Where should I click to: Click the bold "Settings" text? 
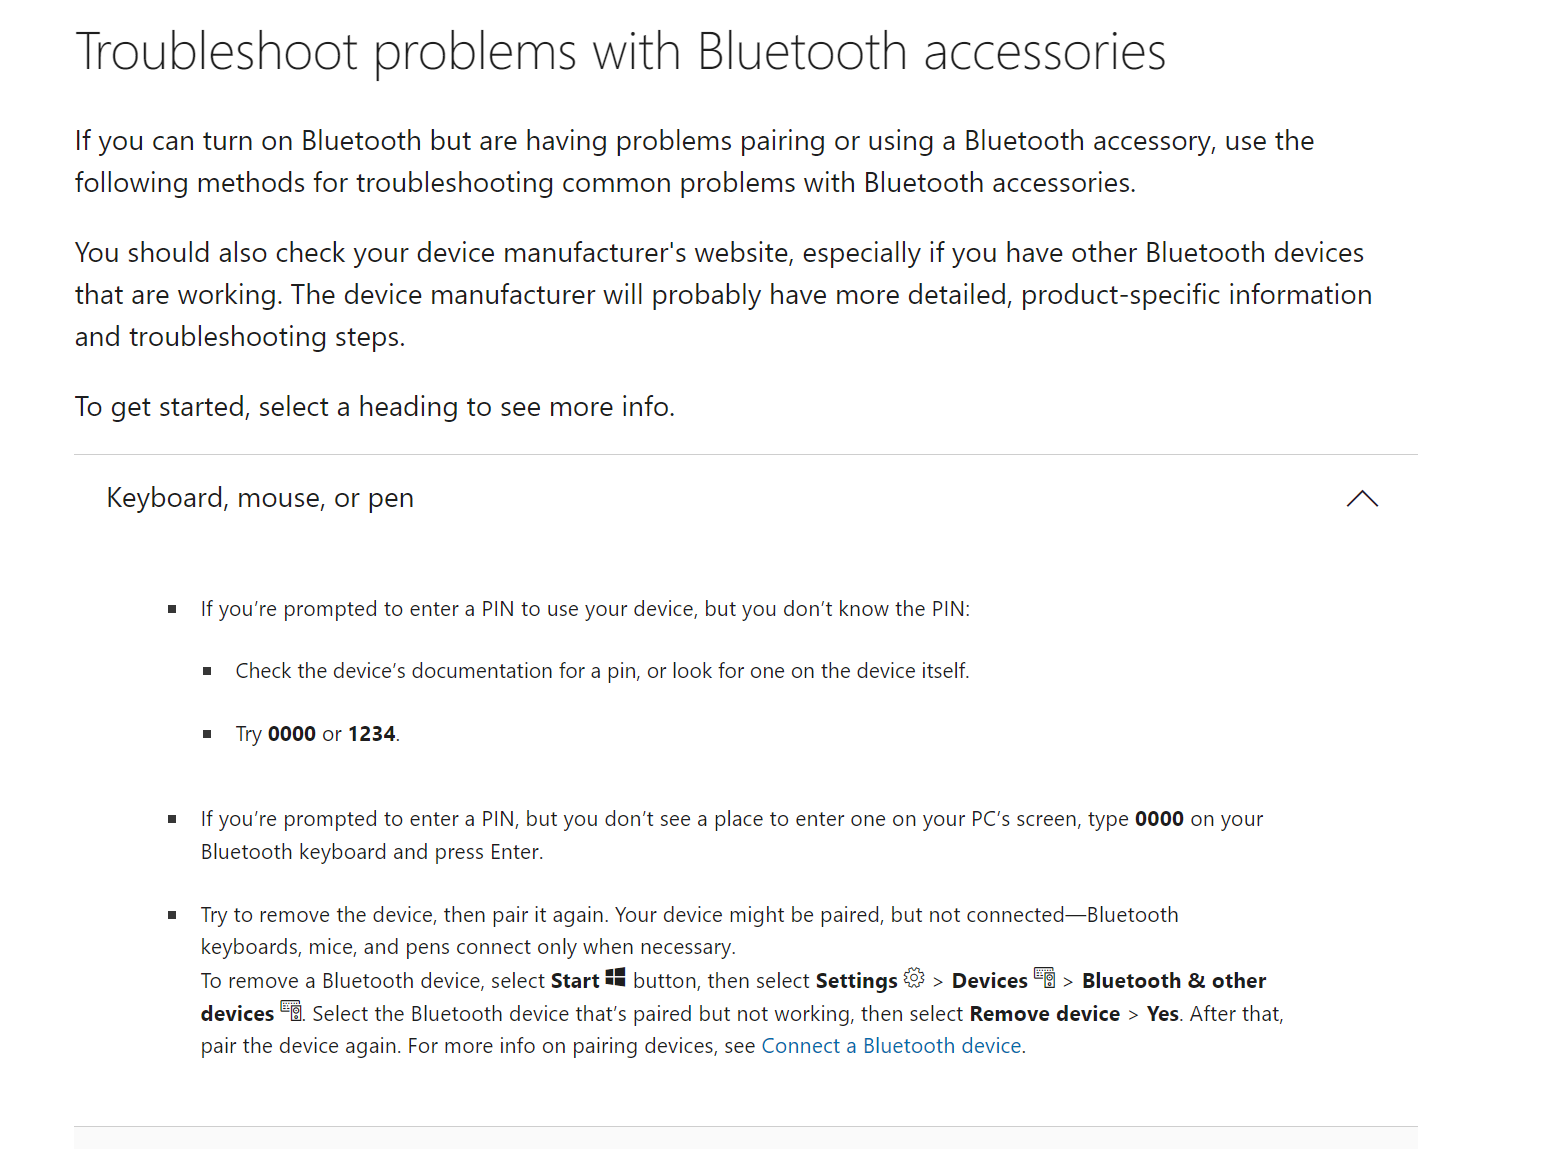pos(856,981)
